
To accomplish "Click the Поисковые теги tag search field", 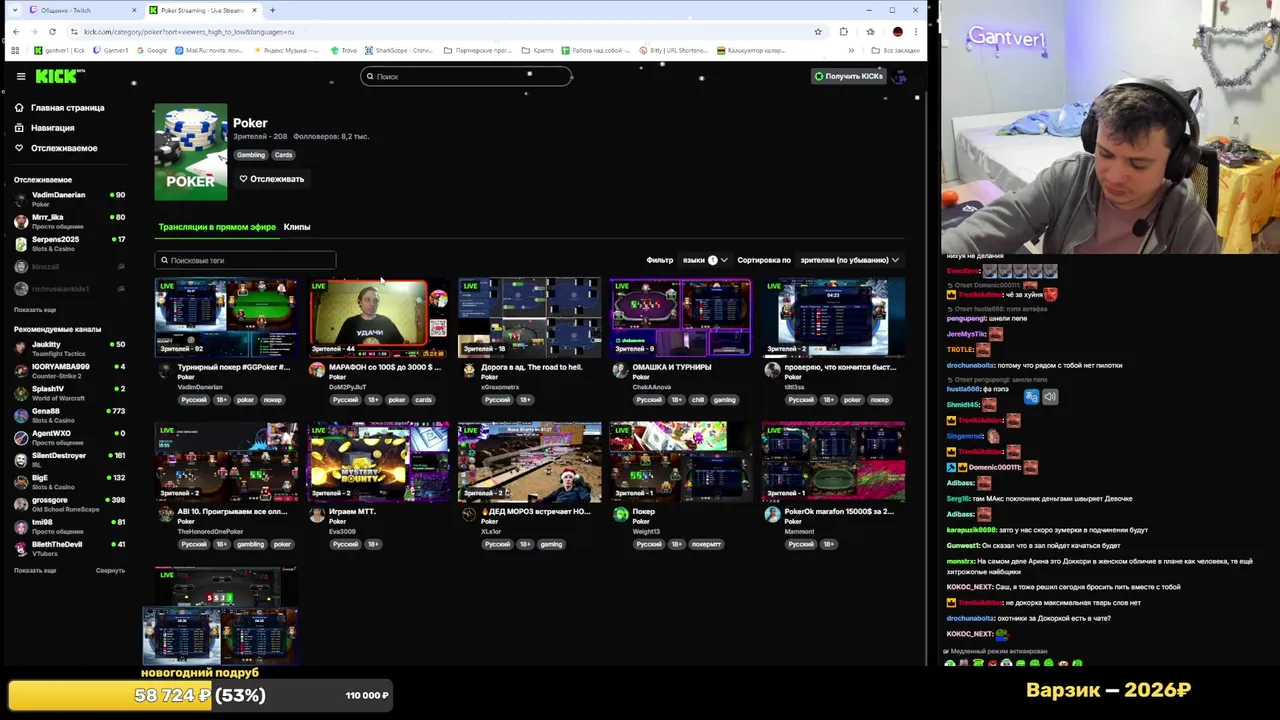I will coord(245,260).
